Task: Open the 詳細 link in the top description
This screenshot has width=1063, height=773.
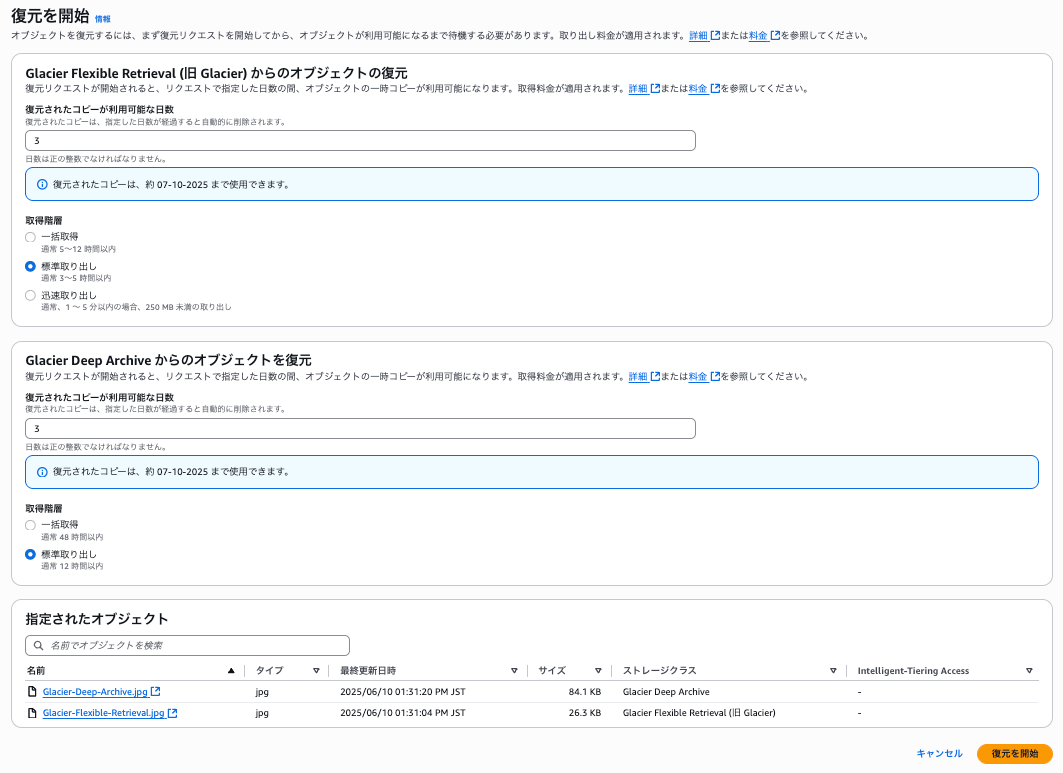Action: click(698, 35)
